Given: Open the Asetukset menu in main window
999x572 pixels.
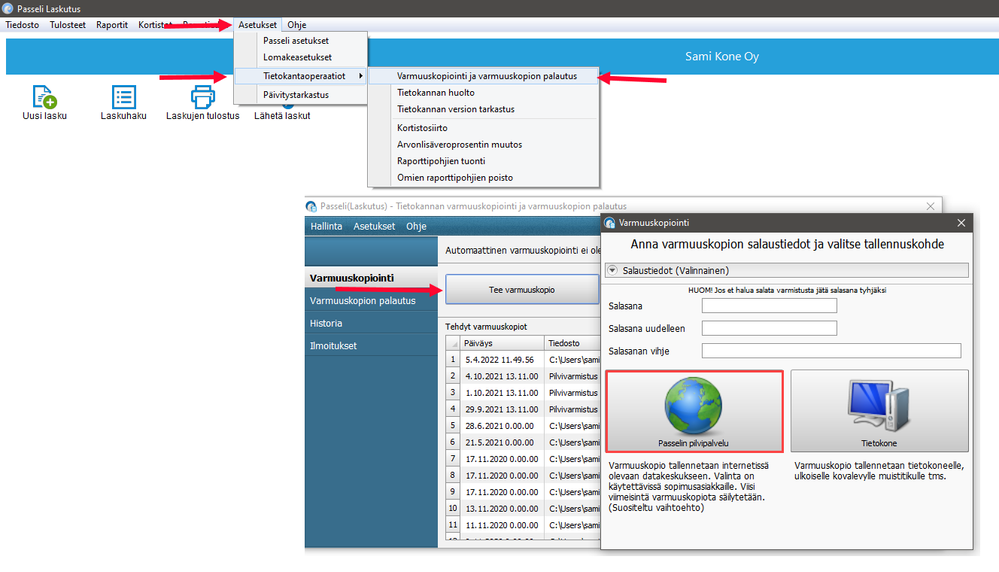Looking at the screenshot, I should (257, 25).
